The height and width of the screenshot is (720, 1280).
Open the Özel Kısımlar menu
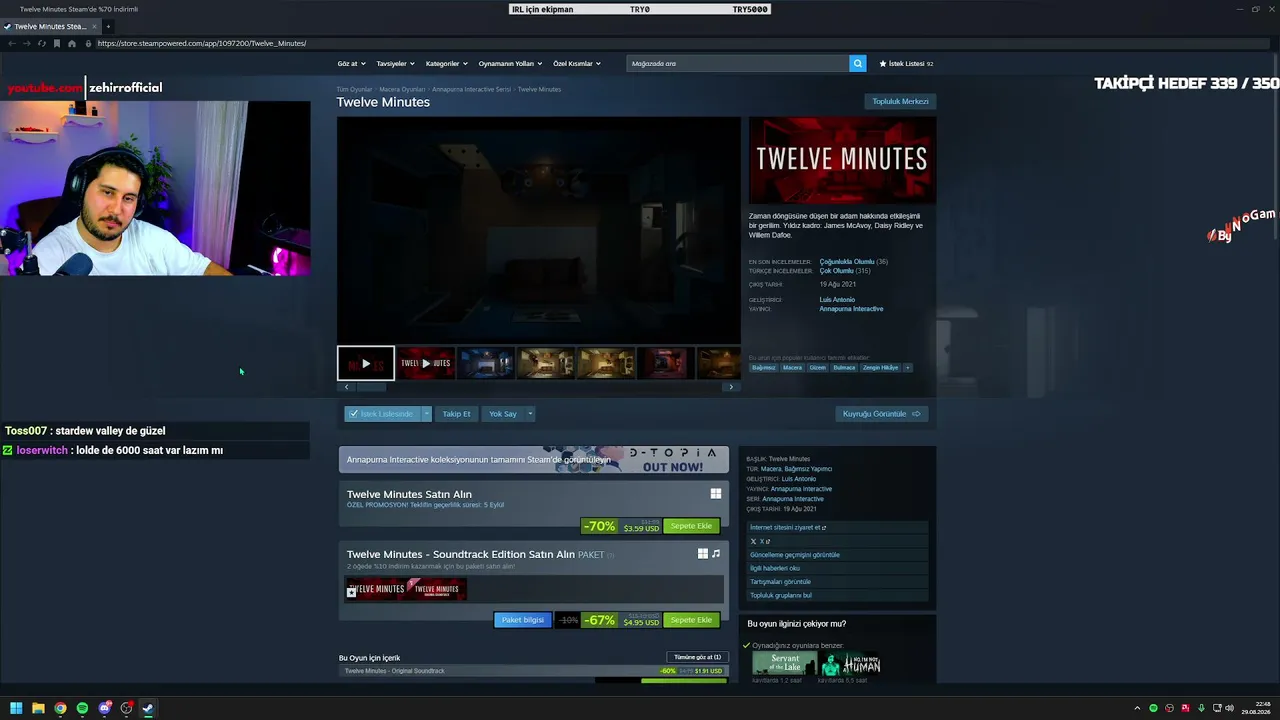(577, 63)
